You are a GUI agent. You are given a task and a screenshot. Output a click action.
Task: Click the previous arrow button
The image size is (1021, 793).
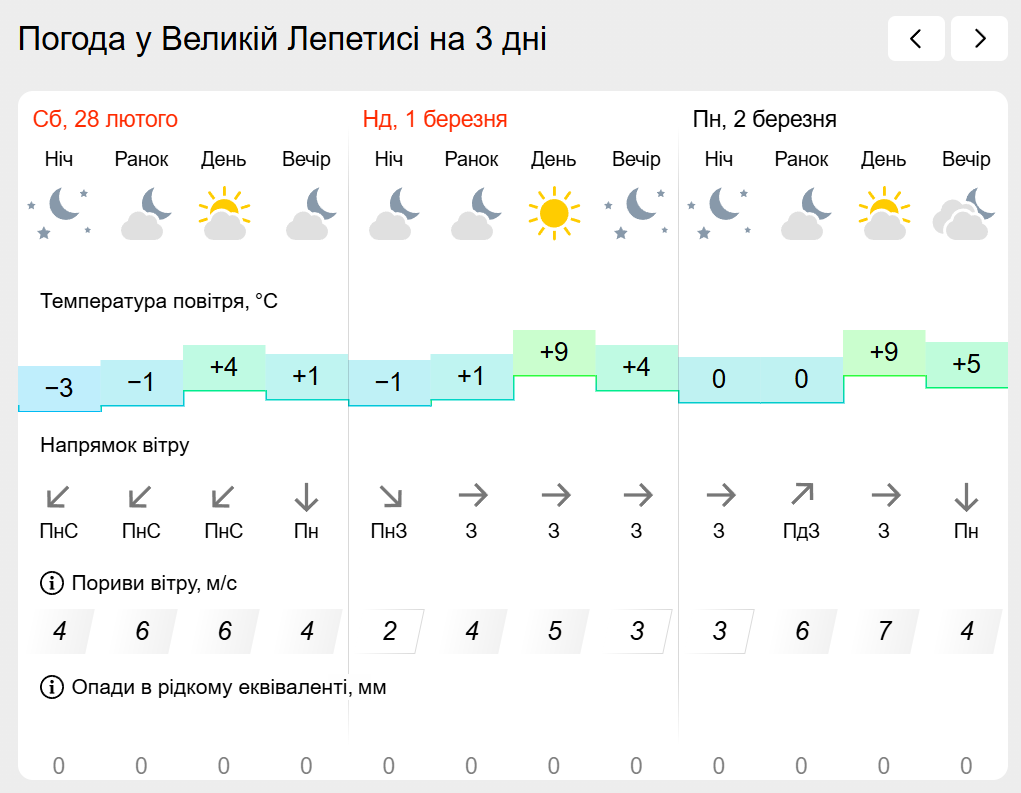click(x=915, y=39)
